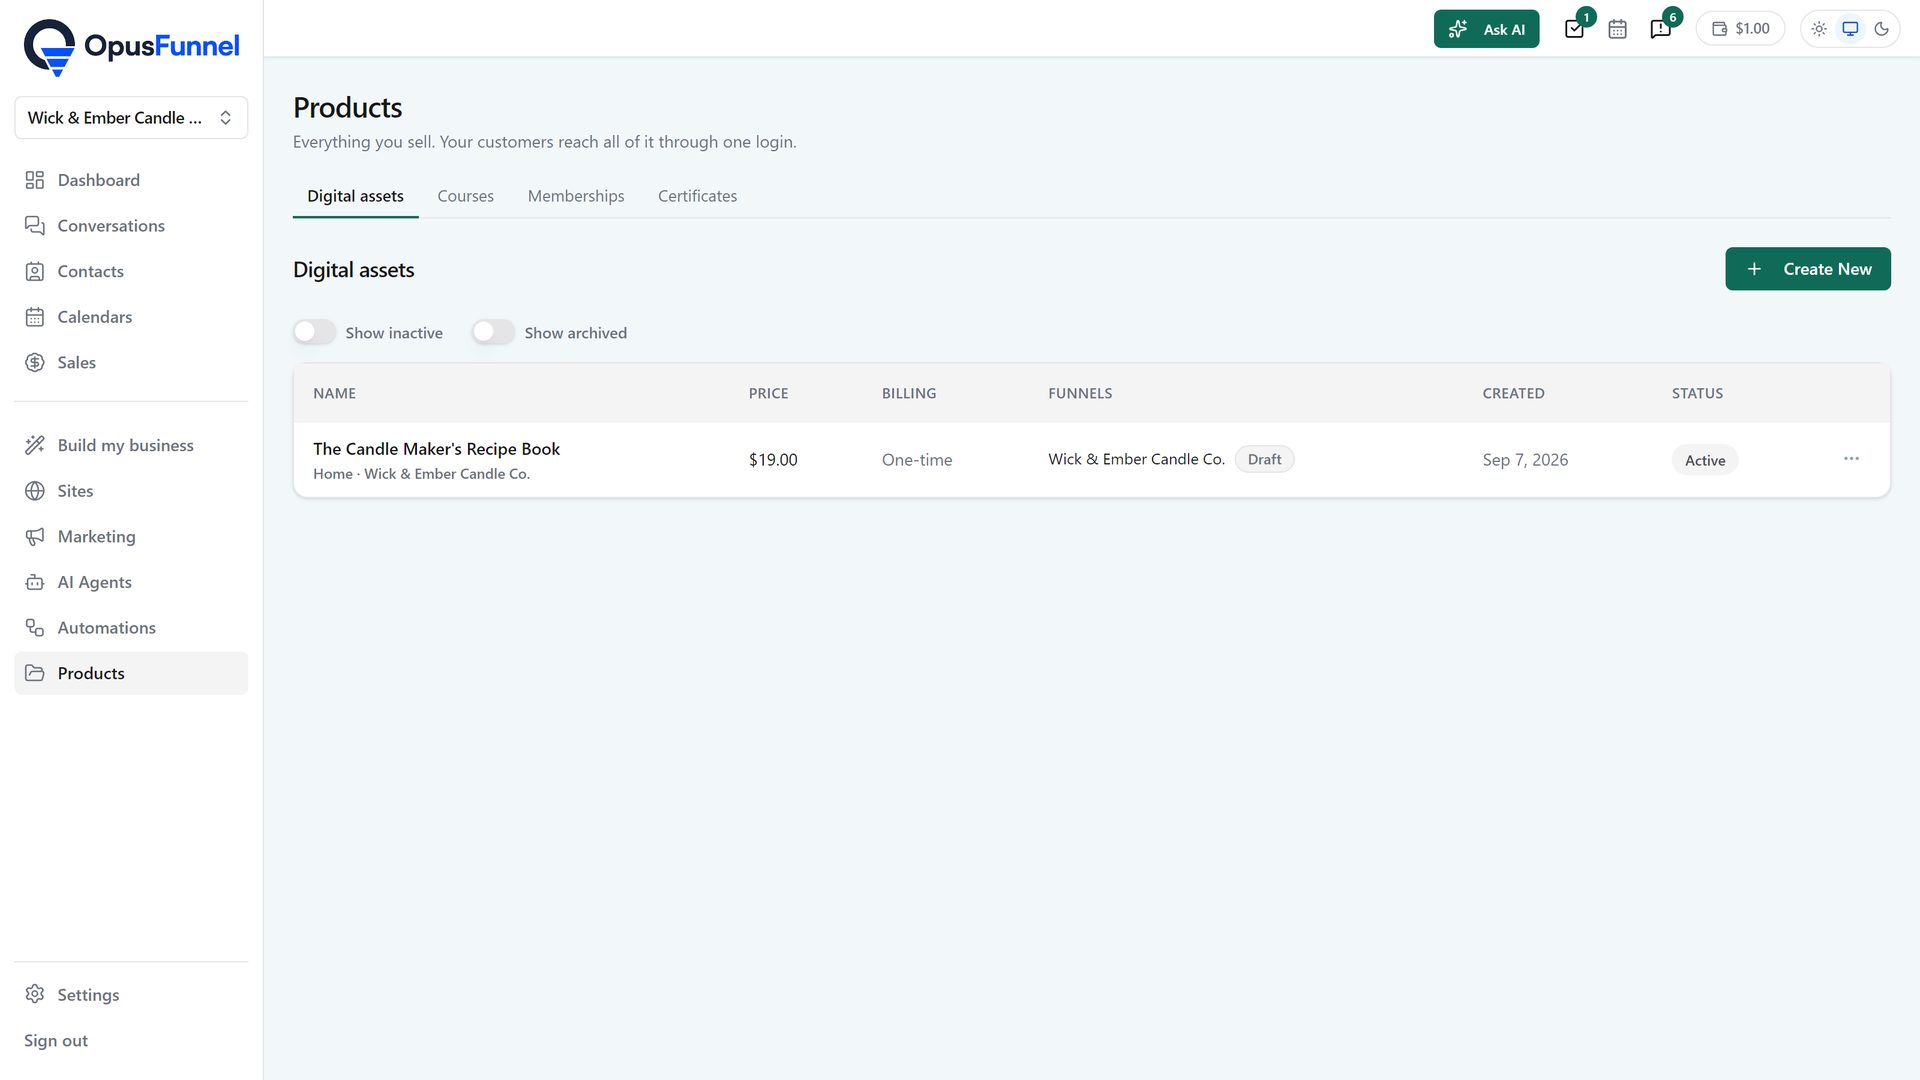Click the Ask AI button
This screenshot has height=1080, width=1920.
click(x=1486, y=29)
